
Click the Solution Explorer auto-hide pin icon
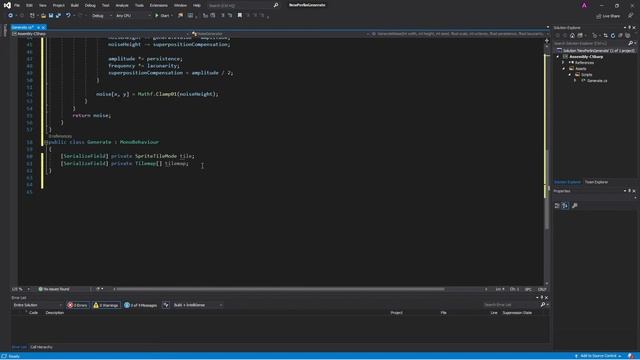point(629,27)
